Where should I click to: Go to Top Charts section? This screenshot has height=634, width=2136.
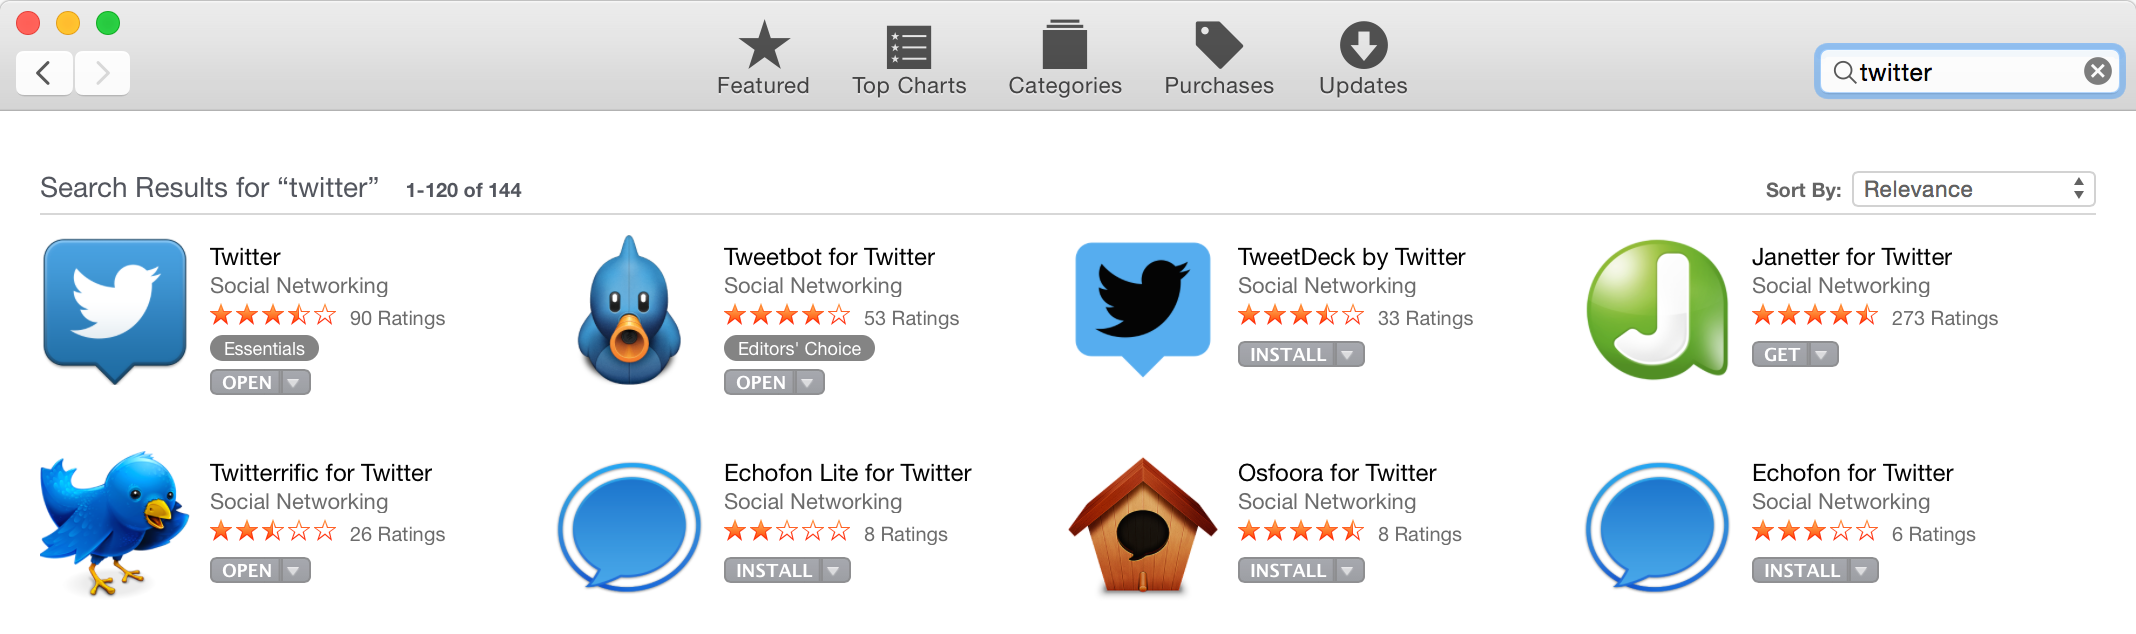pyautogui.click(x=909, y=58)
